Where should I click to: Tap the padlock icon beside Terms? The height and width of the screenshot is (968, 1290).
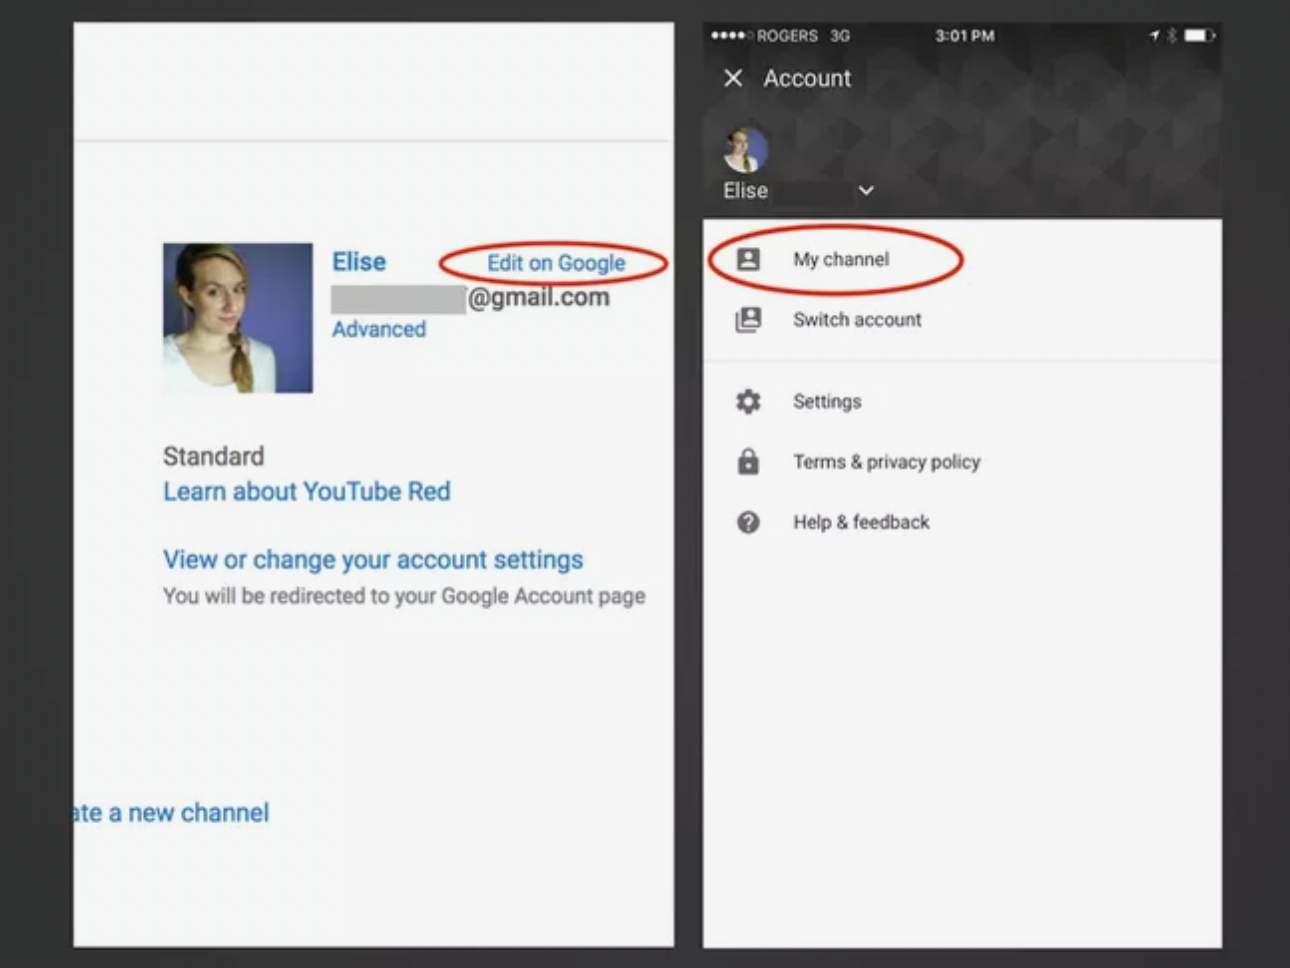pyautogui.click(x=748, y=462)
